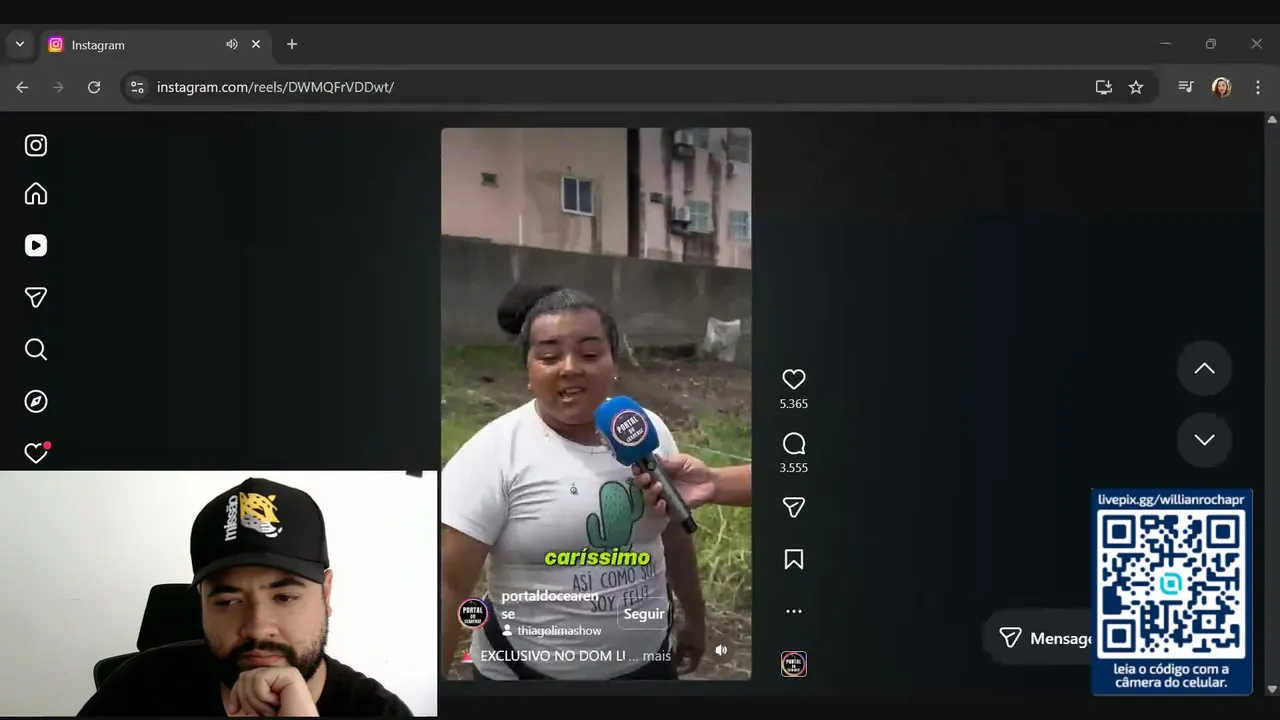Click the address bar URL
This screenshot has height=720, width=1280.
[275, 87]
